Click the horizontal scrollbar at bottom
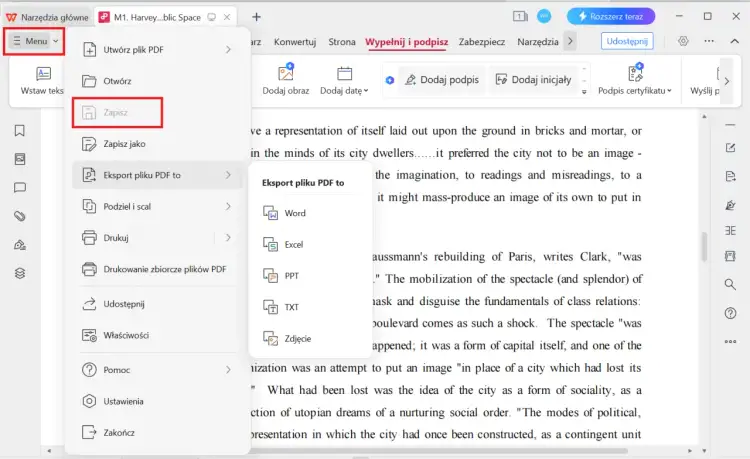This screenshot has width=750, height=459. click(438, 451)
